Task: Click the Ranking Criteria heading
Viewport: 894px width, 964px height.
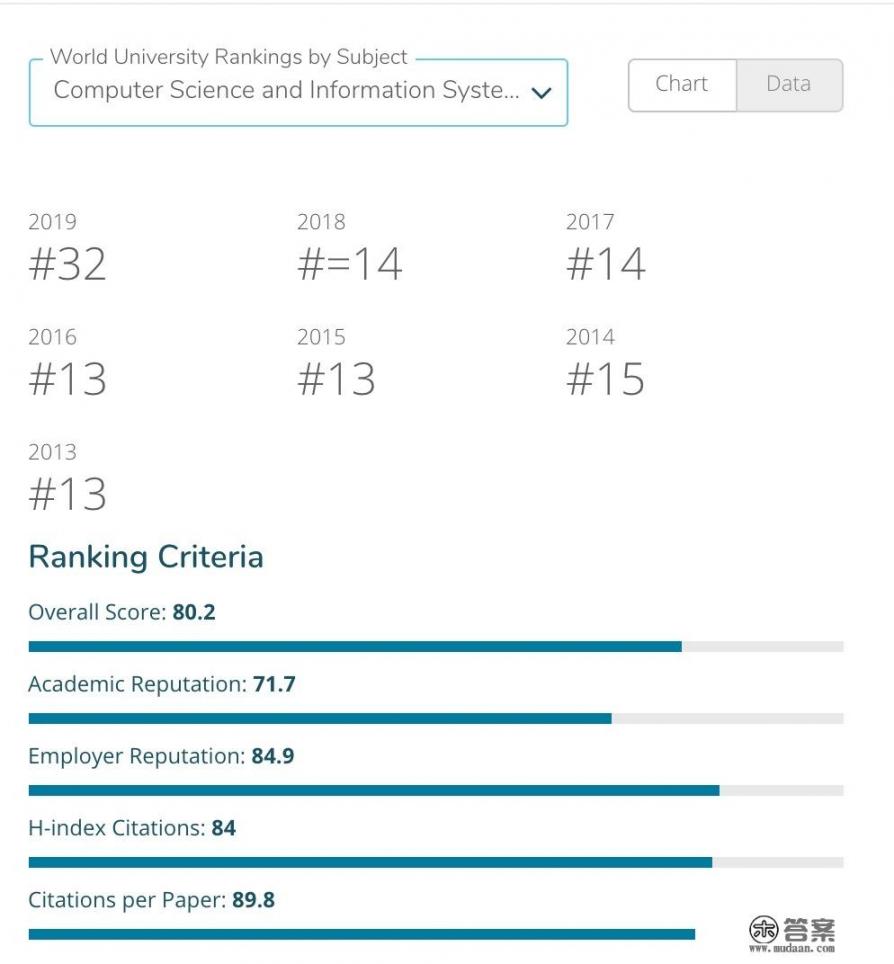Action: (146, 557)
